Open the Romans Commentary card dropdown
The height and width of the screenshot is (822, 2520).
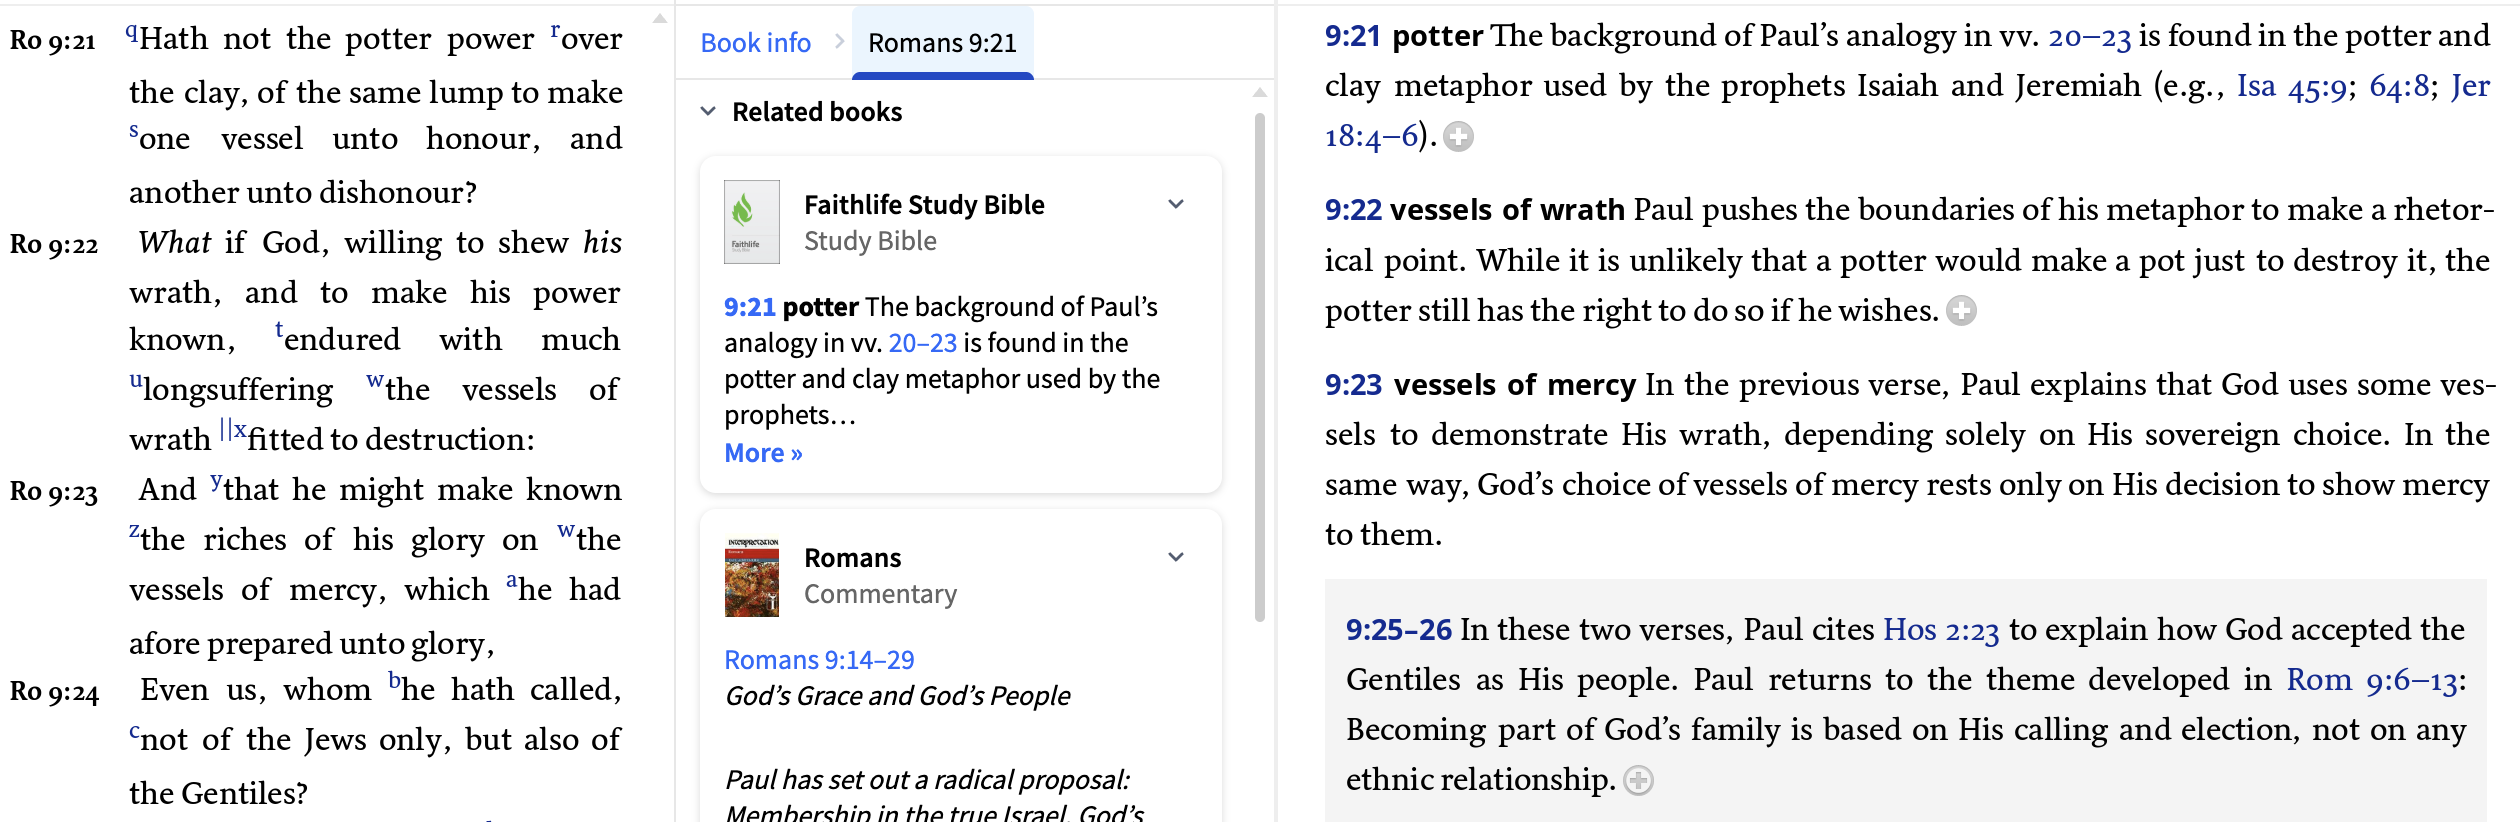pyautogui.click(x=1176, y=557)
